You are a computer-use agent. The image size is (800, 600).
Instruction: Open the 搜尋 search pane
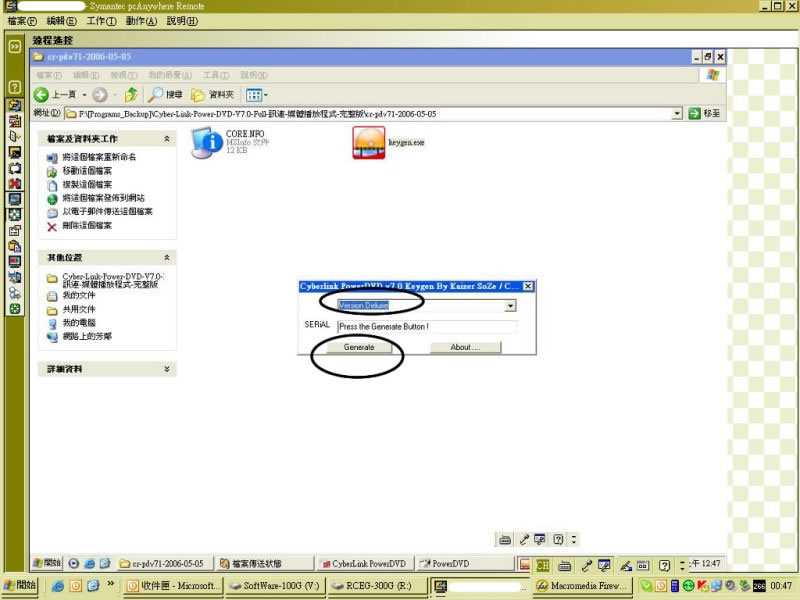tap(165, 94)
